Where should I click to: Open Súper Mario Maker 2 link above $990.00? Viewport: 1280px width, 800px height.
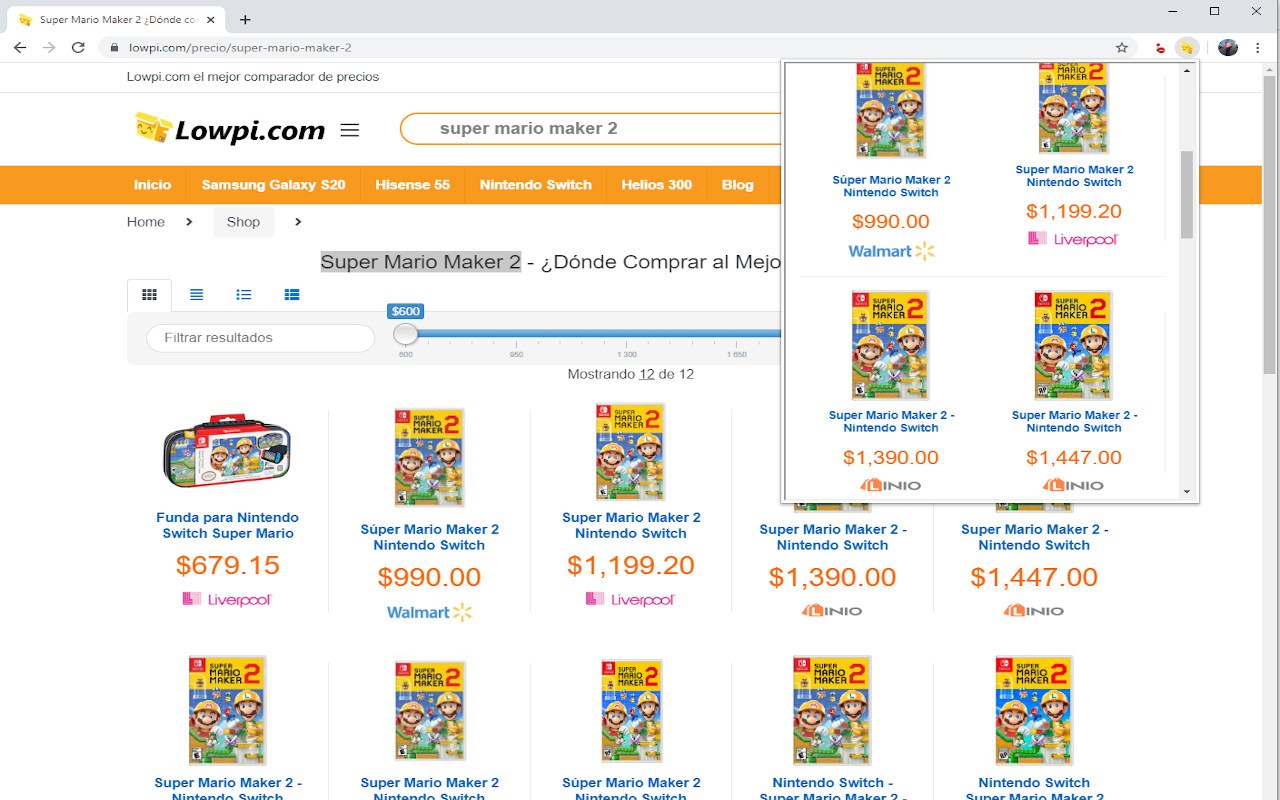click(429, 537)
